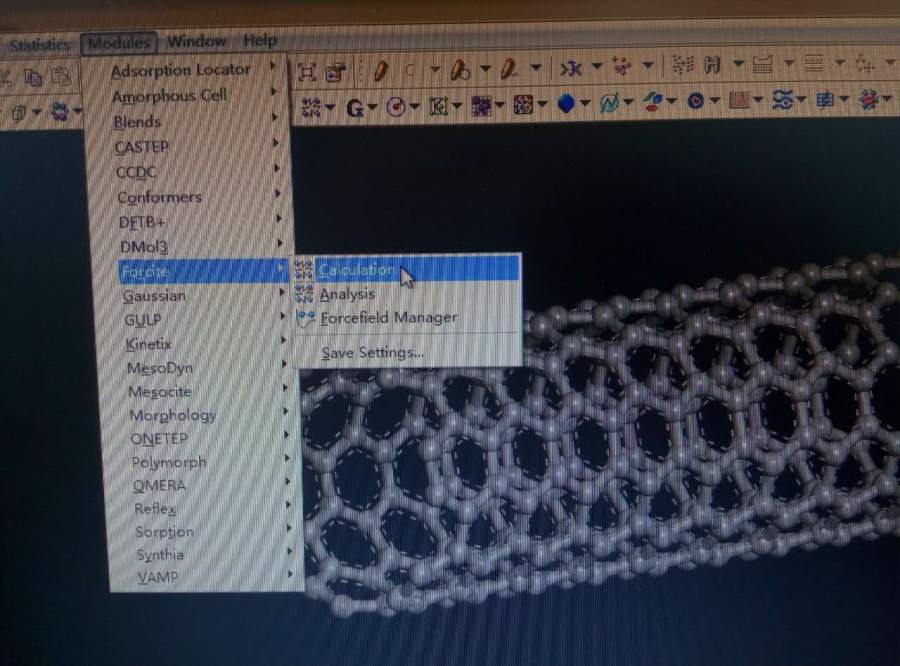Select the Sketch Atom pencil tool
The image size is (900, 666).
pos(381,71)
